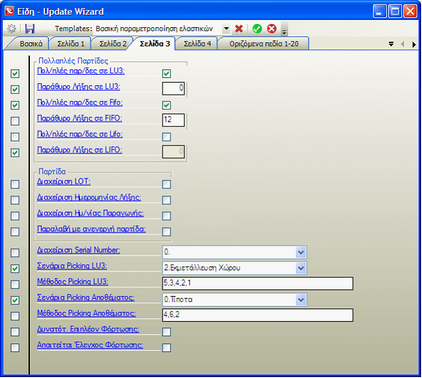422x378 pixels.
Task: Enable the Διαχείριση LOT value checkbox
Action: pyautogui.click(x=167, y=184)
